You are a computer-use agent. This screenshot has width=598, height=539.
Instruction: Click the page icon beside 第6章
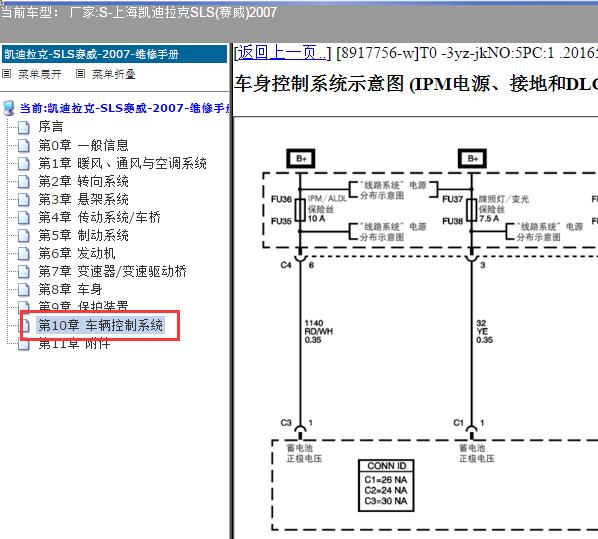coord(24,254)
